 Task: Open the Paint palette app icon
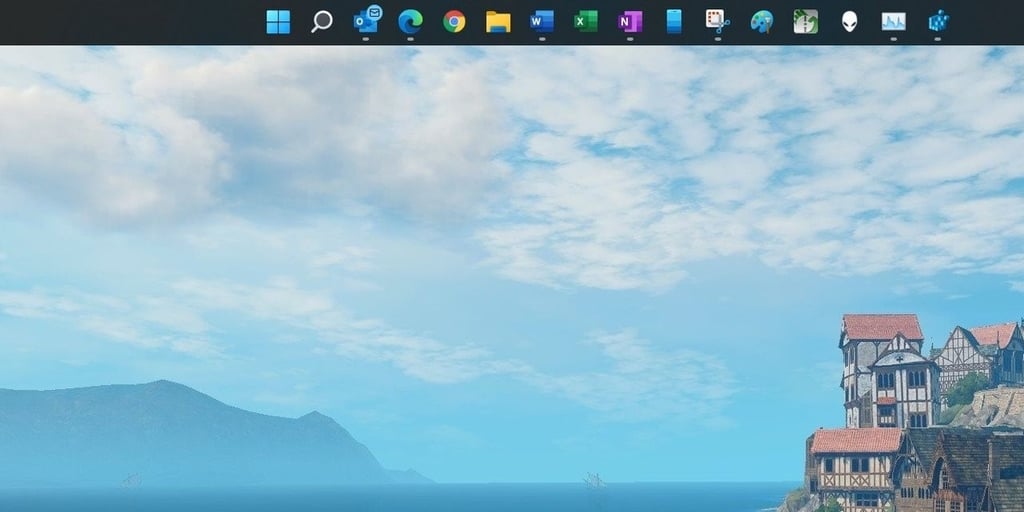pyautogui.click(x=761, y=22)
